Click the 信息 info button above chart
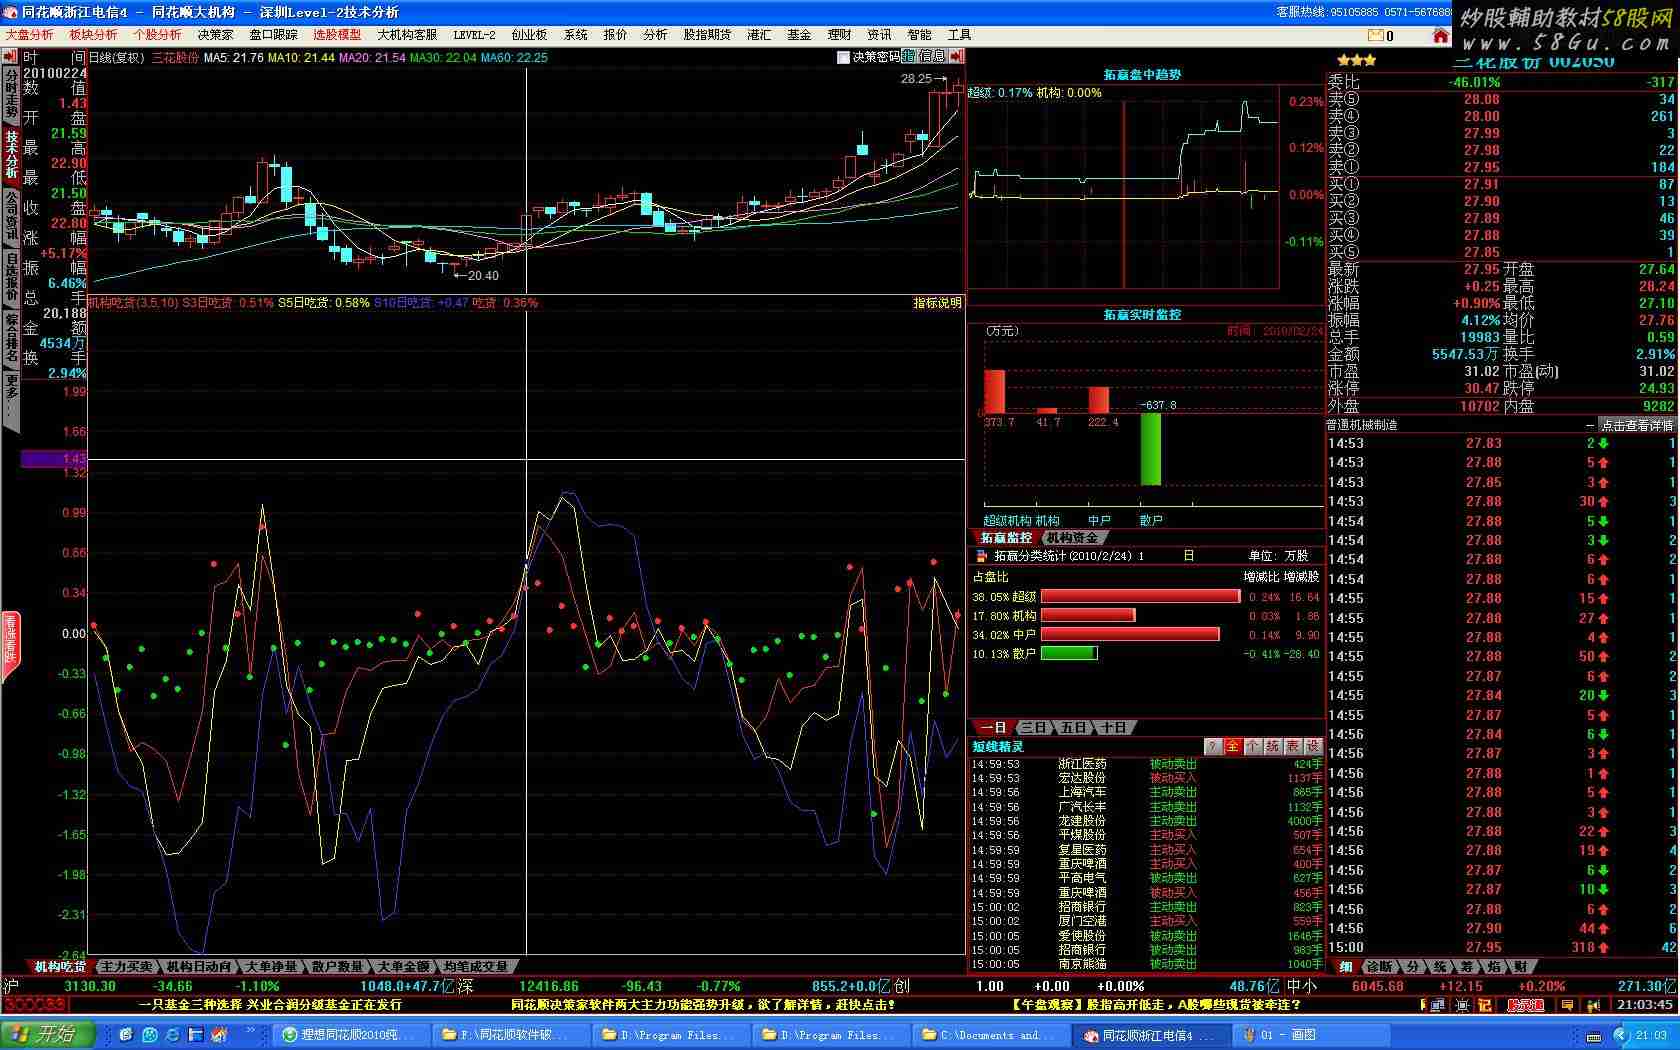Viewport: 1680px width, 1050px height. click(931, 57)
